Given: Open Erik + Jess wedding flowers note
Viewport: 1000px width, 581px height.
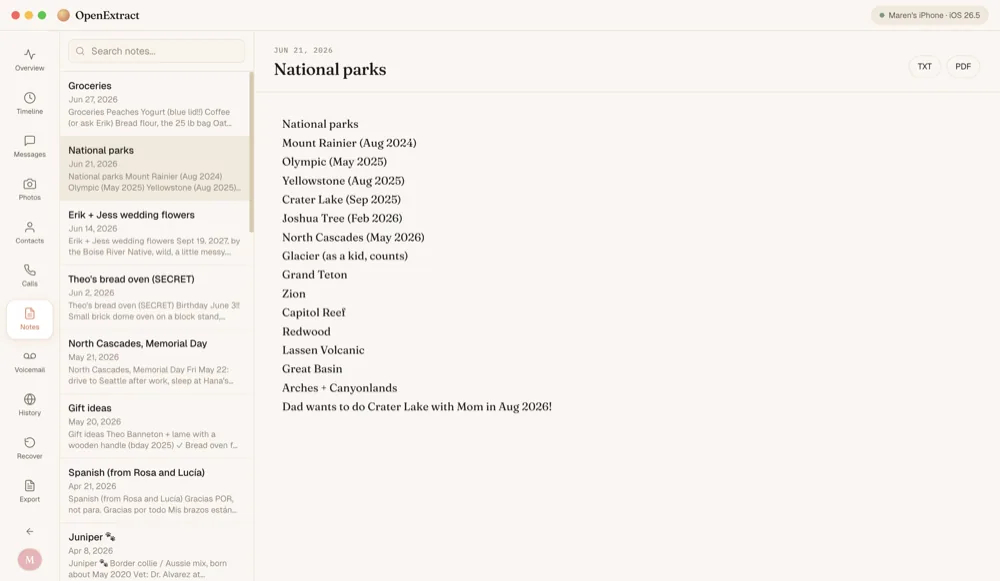Looking at the screenshot, I should tap(154, 233).
